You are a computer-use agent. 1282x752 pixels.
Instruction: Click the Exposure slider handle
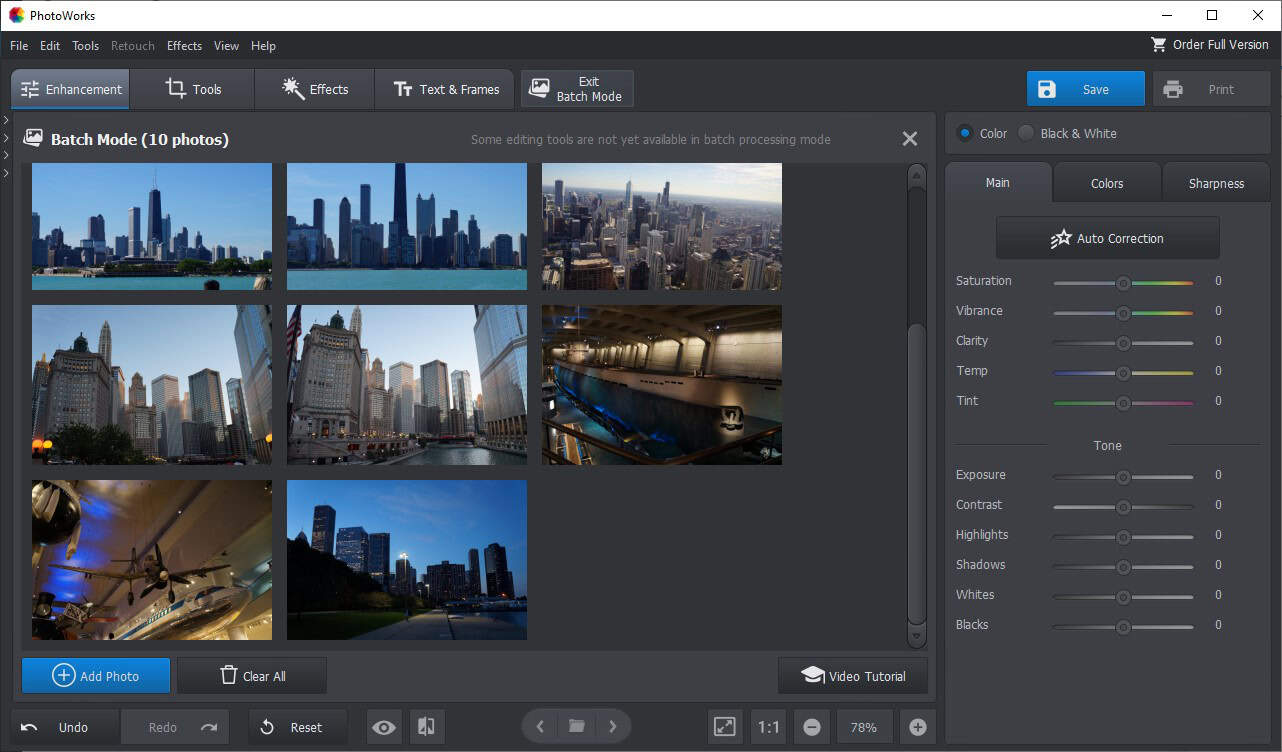click(x=1123, y=477)
